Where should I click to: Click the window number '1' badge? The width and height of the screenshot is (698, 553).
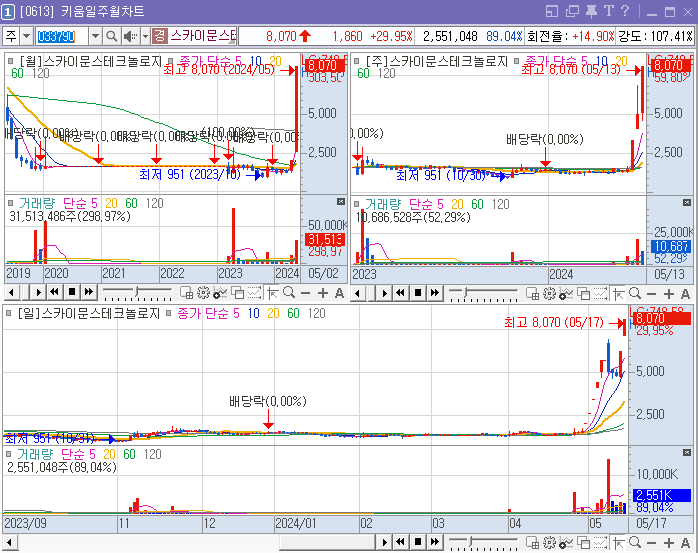click(8, 12)
